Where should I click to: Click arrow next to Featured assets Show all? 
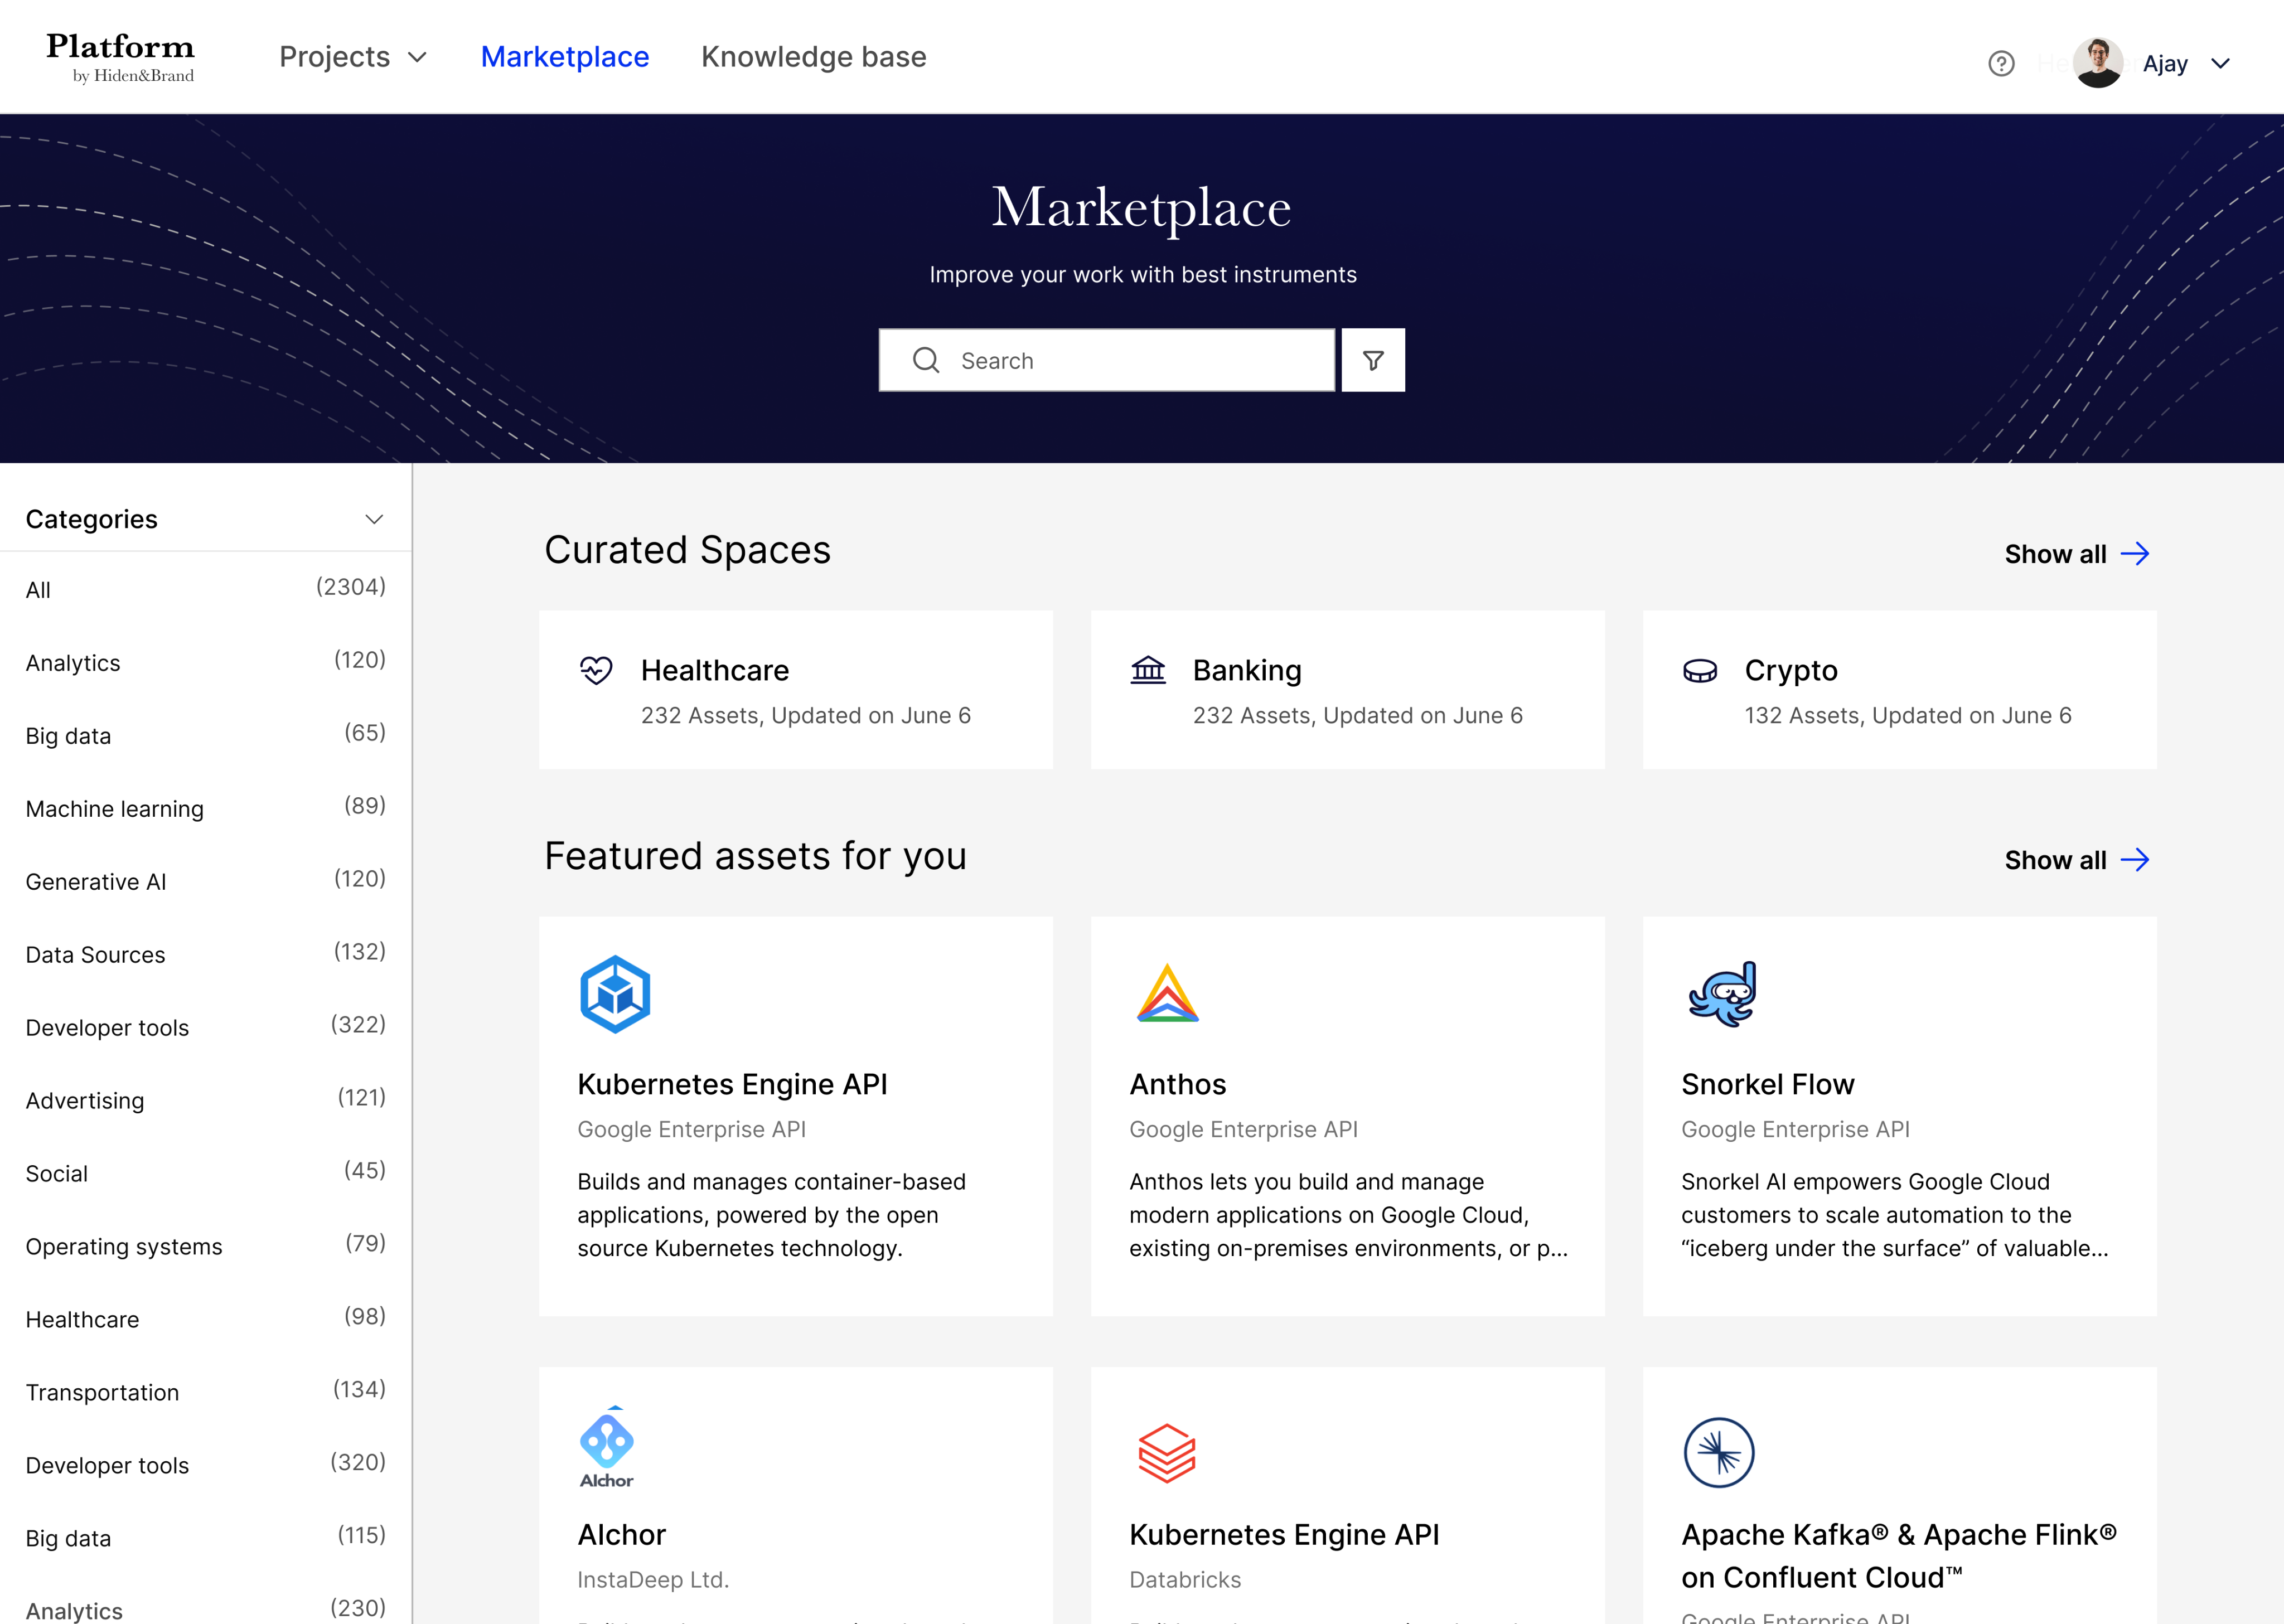2135,860
